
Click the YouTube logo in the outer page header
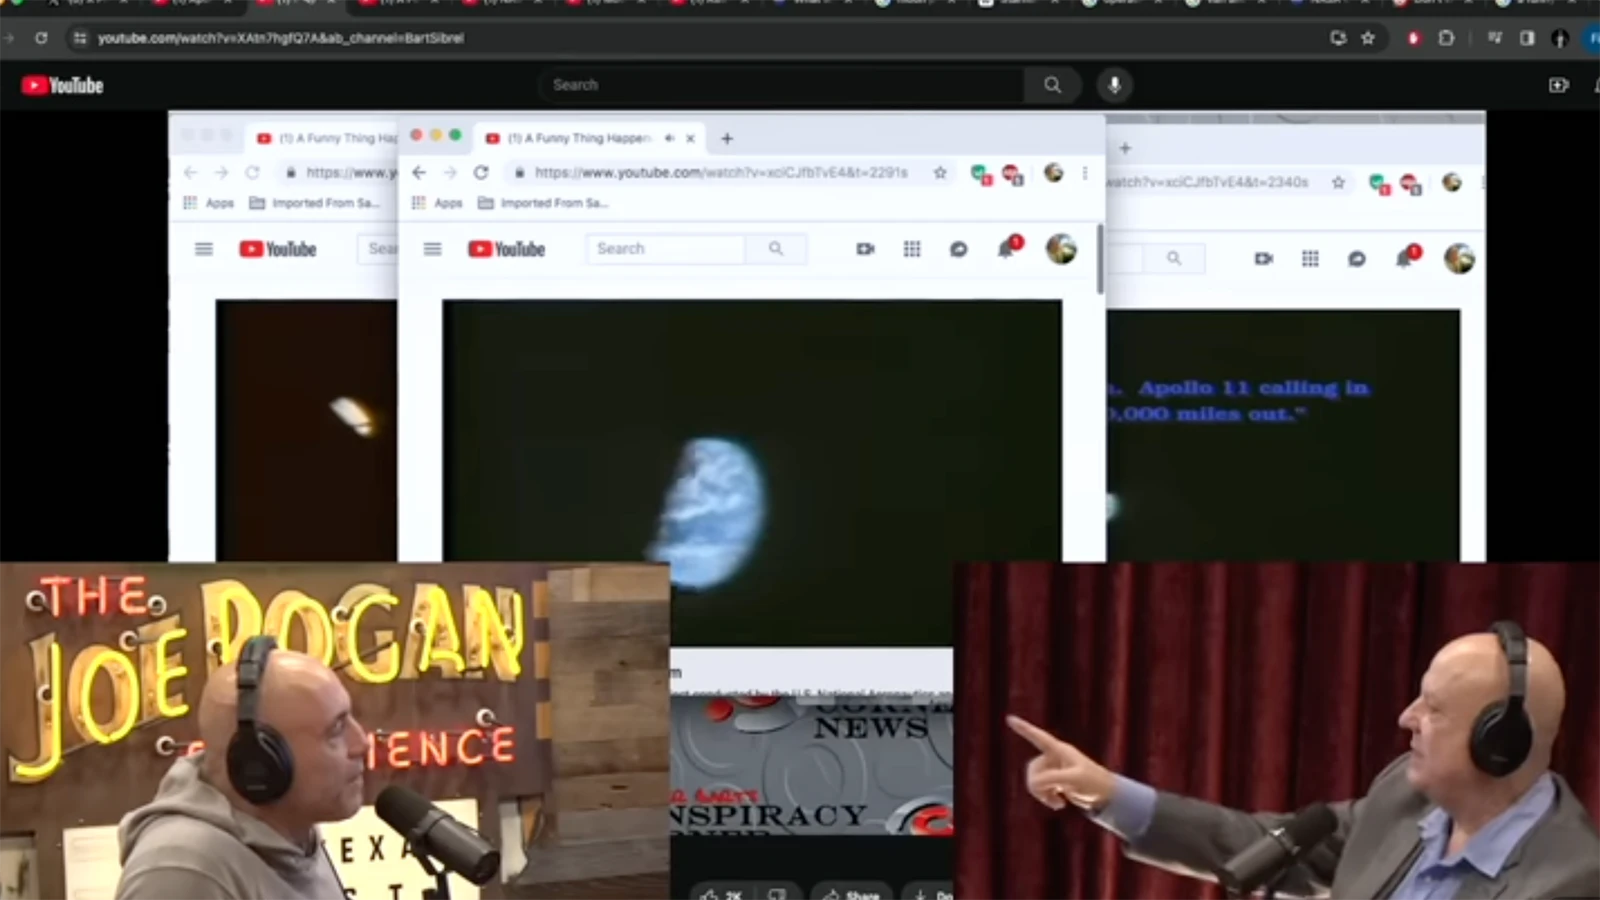62,86
